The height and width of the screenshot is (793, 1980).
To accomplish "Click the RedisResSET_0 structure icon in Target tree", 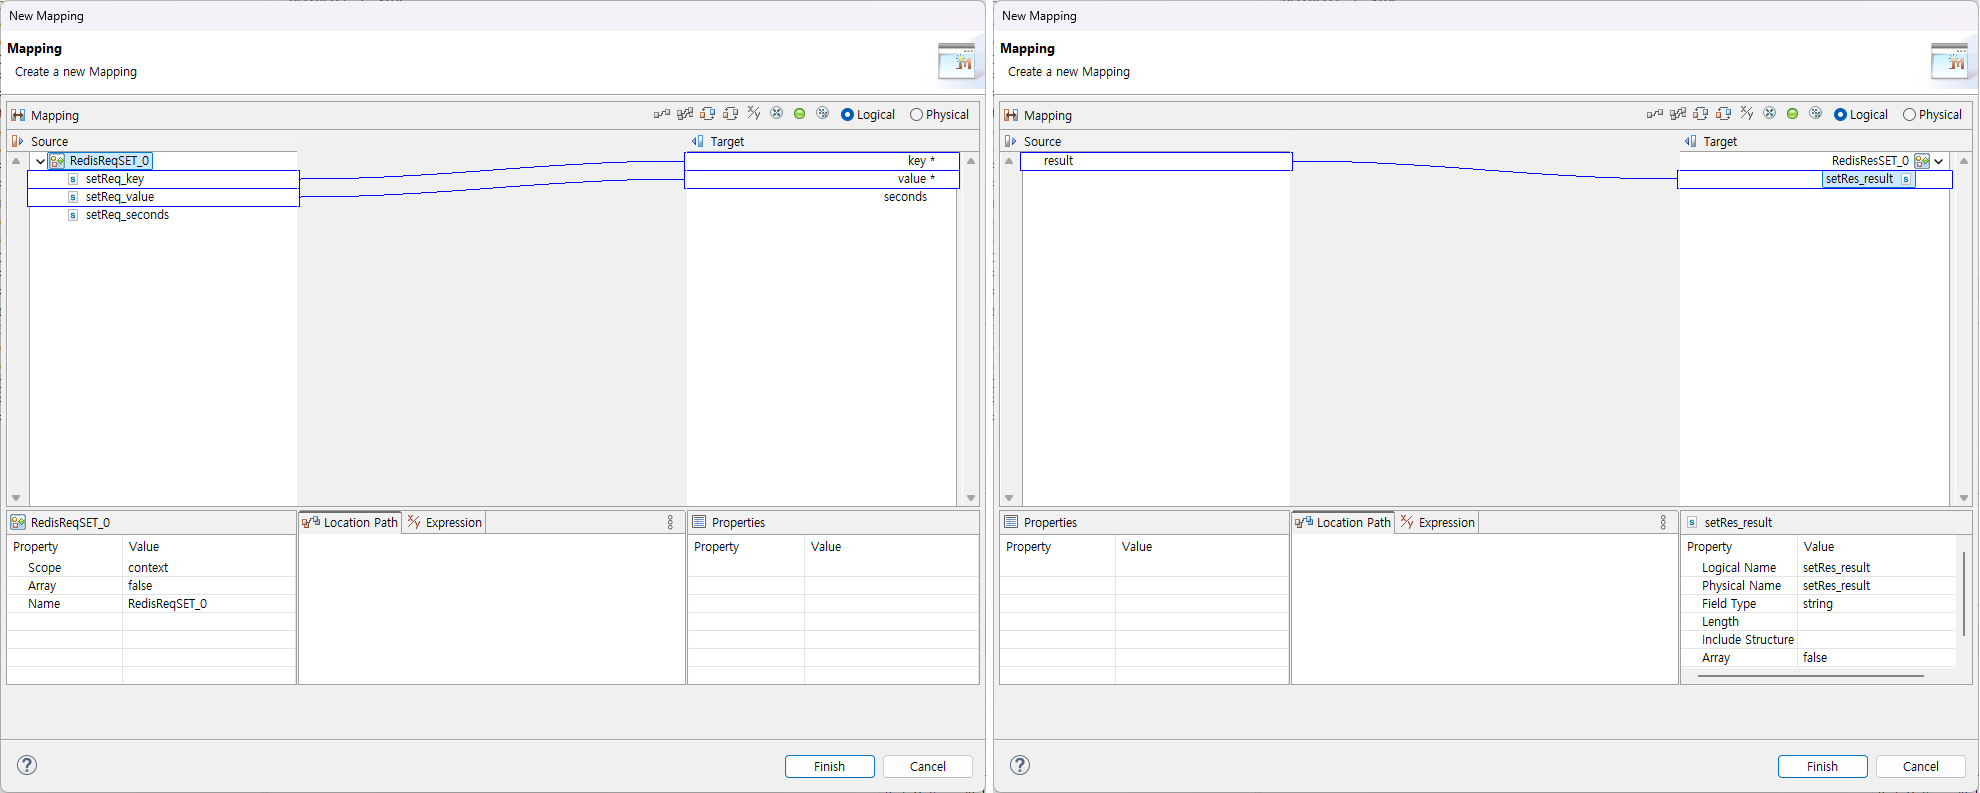I will click(x=1922, y=161).
